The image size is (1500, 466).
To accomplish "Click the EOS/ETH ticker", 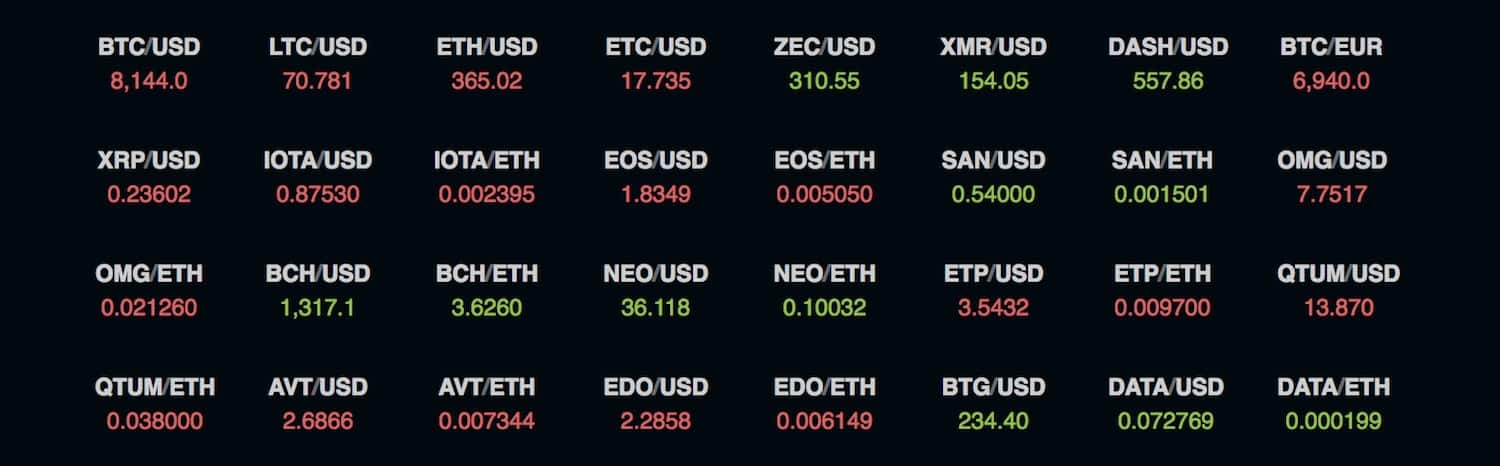I will click(x=825, y=160).
